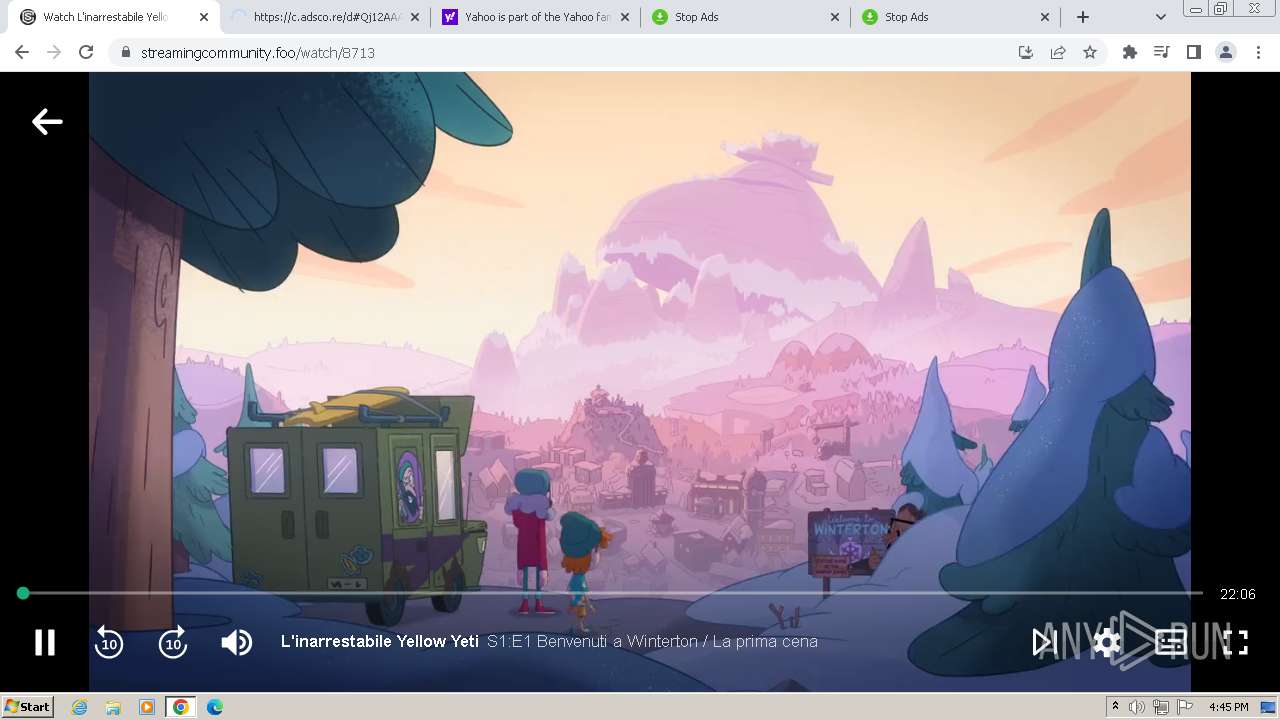Image resolution: width=1280 pixels, height=720 pixels.
Task: Click the 4:45 PM taskbar clock
Action: pos(1228,707)
